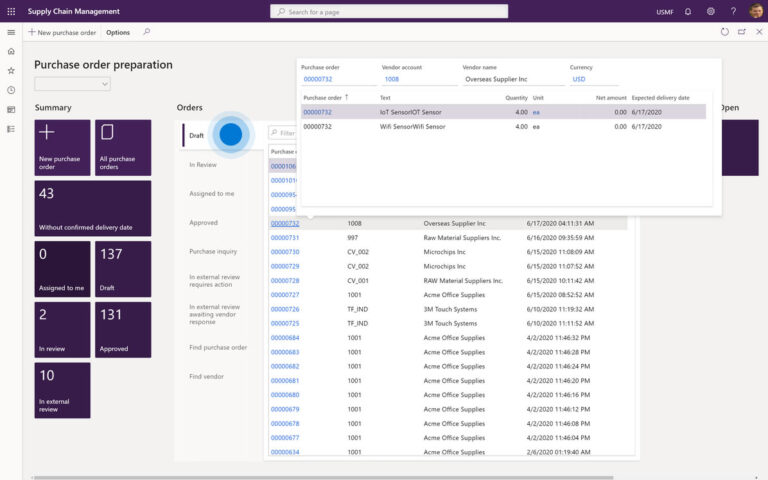Open the app launcher grid icon
Screen dimensions: 768x480
[x=11, y=11]
